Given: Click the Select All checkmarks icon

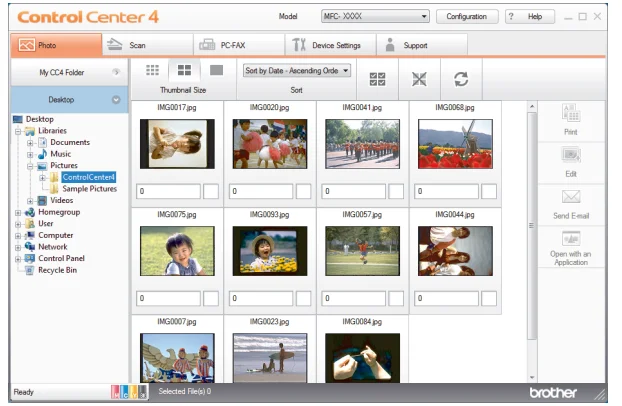Looking at the screenshot, I should (377, 79).
